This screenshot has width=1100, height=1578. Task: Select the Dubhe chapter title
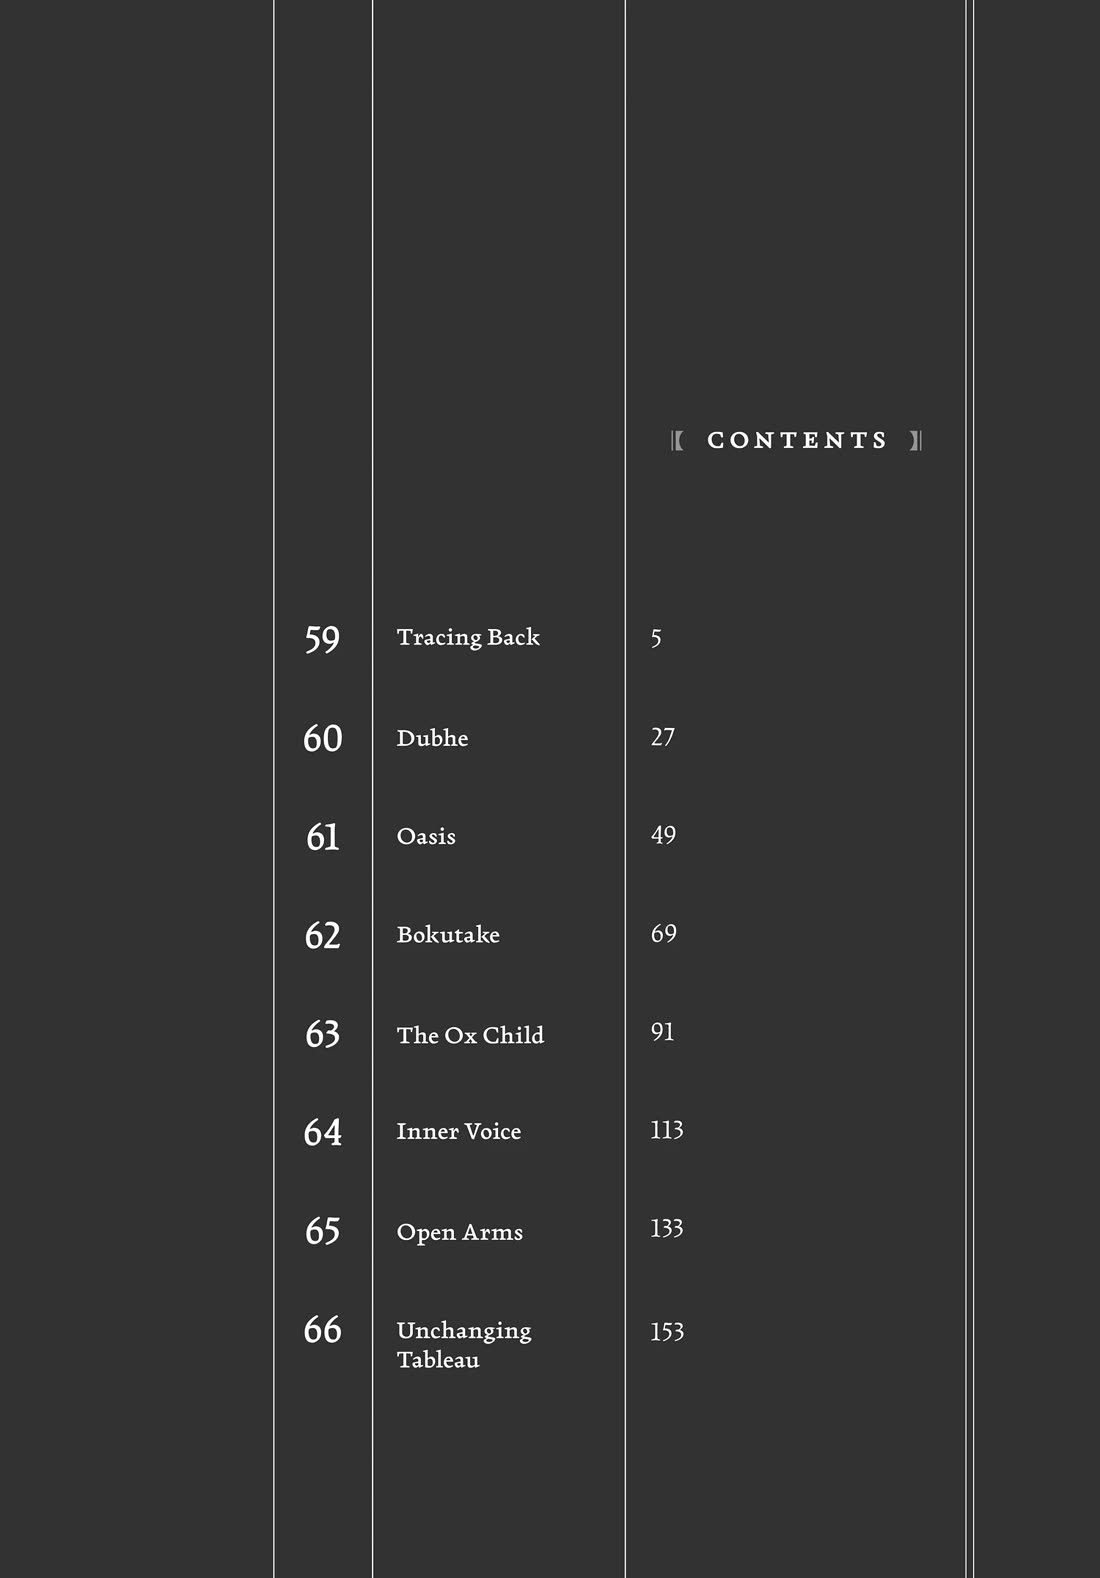coord(432,738)
